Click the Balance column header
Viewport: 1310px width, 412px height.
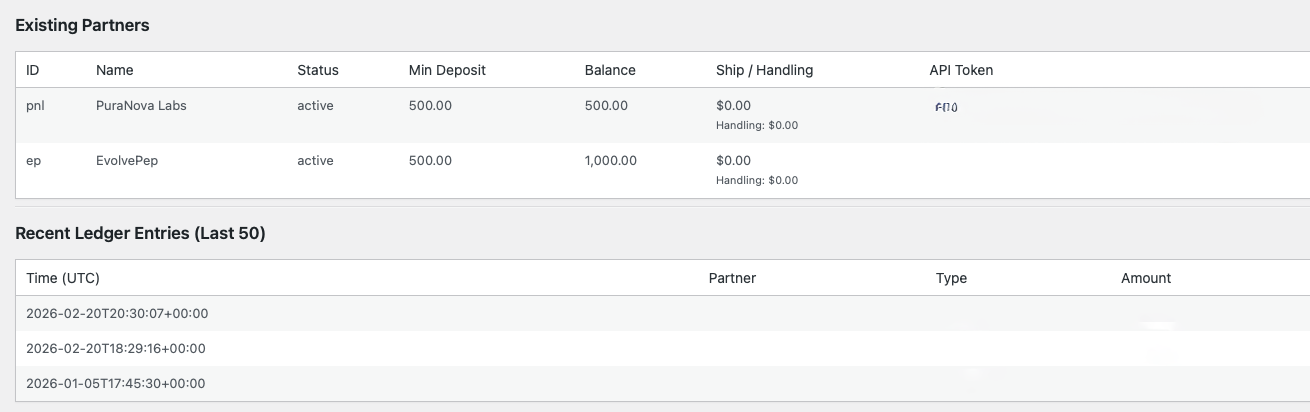pyautogui.click(x=610, y=70)
